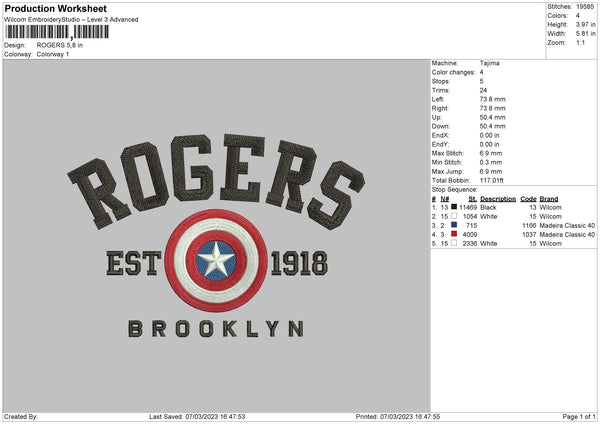Click the Stitches value "19585"
This screenshot has width=600, height=424.
click(x=585, y=7)
